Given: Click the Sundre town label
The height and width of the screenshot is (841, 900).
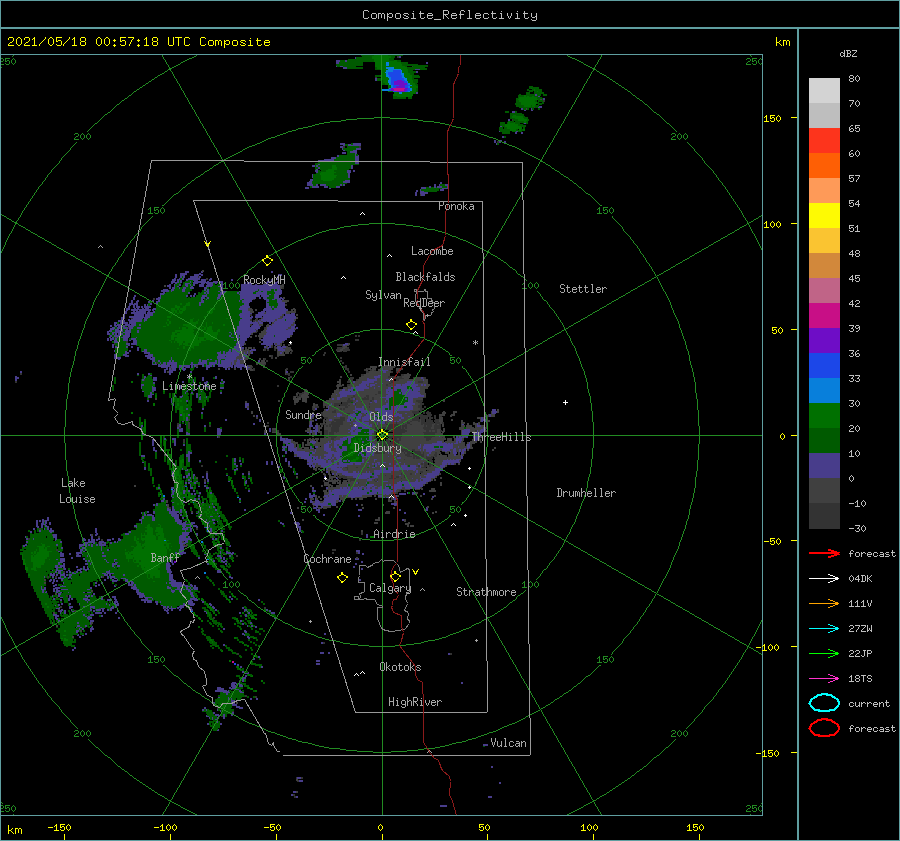Looking at the screenshot, I should 303,414.
